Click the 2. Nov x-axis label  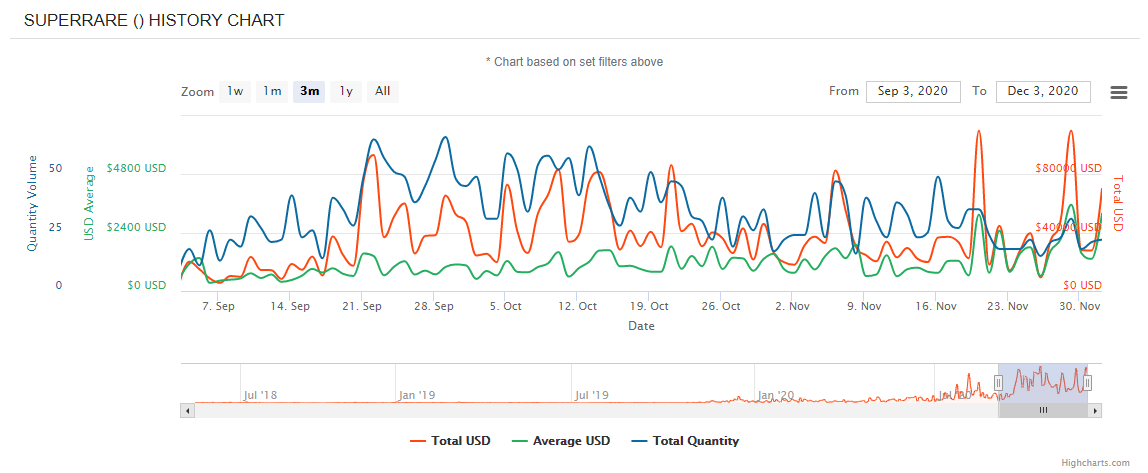(x=792, y=306)
